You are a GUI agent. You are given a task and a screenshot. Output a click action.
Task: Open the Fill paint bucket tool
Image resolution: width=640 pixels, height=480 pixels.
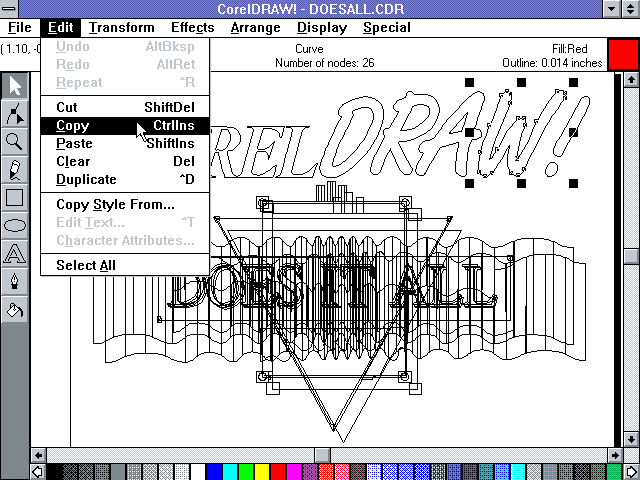click(x=15, y=310)
